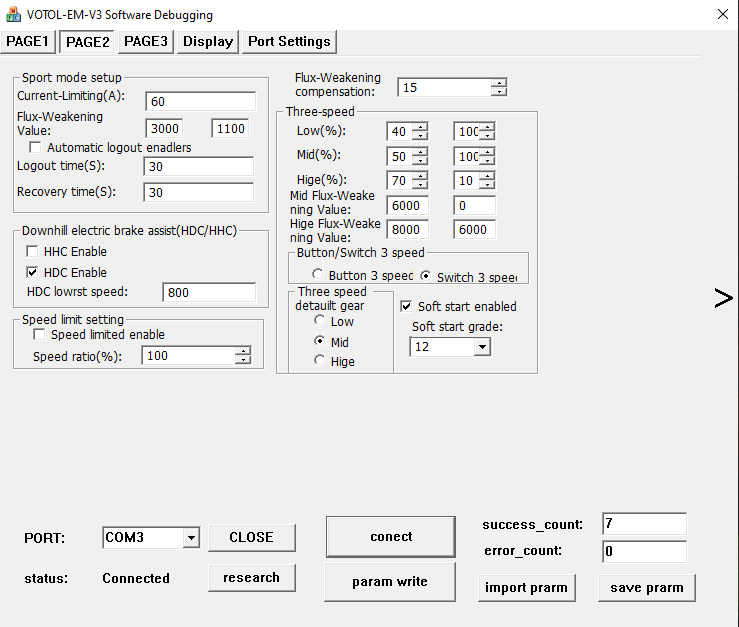Increase Low(%) first spinner value

pos(420,127)
